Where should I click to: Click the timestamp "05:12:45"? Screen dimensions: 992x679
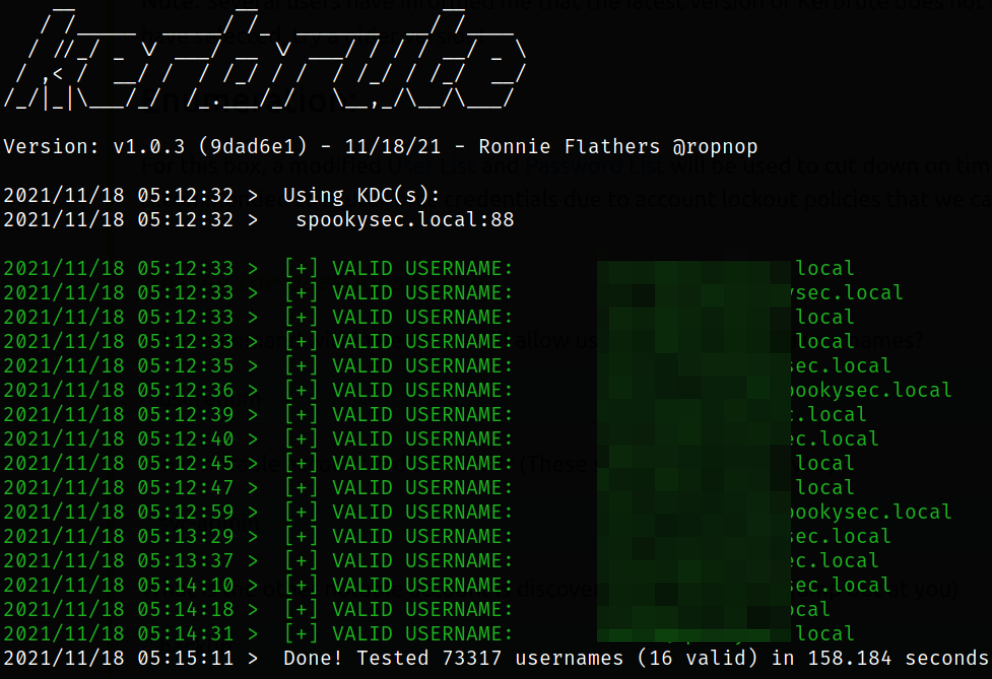pos(185,463)
